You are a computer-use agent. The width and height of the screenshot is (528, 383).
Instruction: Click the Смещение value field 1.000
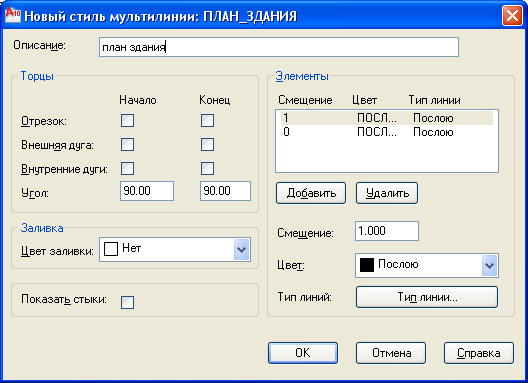tap(387, 231)
